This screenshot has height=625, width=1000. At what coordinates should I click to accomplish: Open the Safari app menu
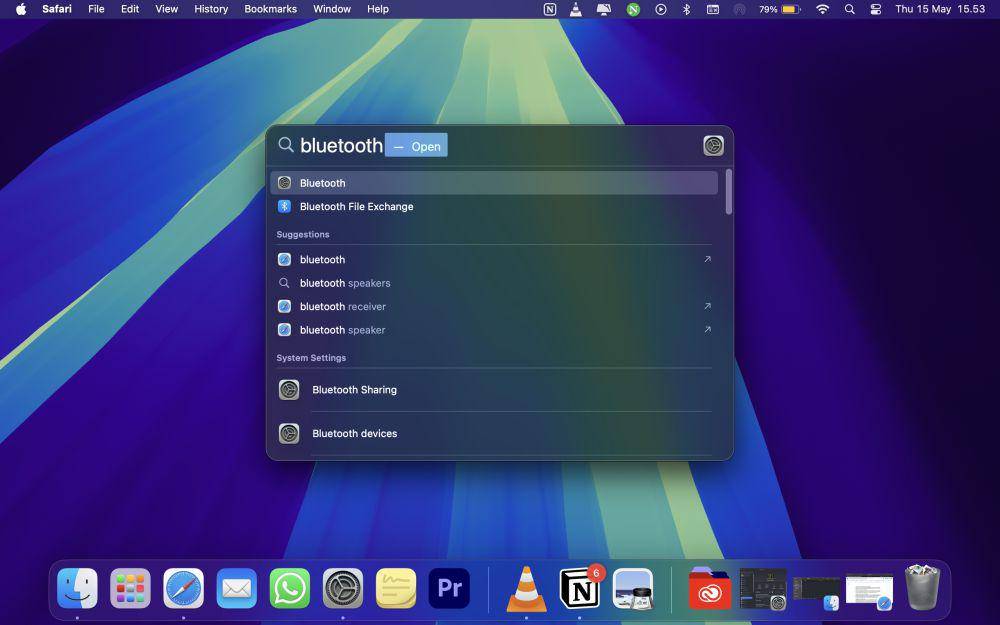(x=57, y=9)
